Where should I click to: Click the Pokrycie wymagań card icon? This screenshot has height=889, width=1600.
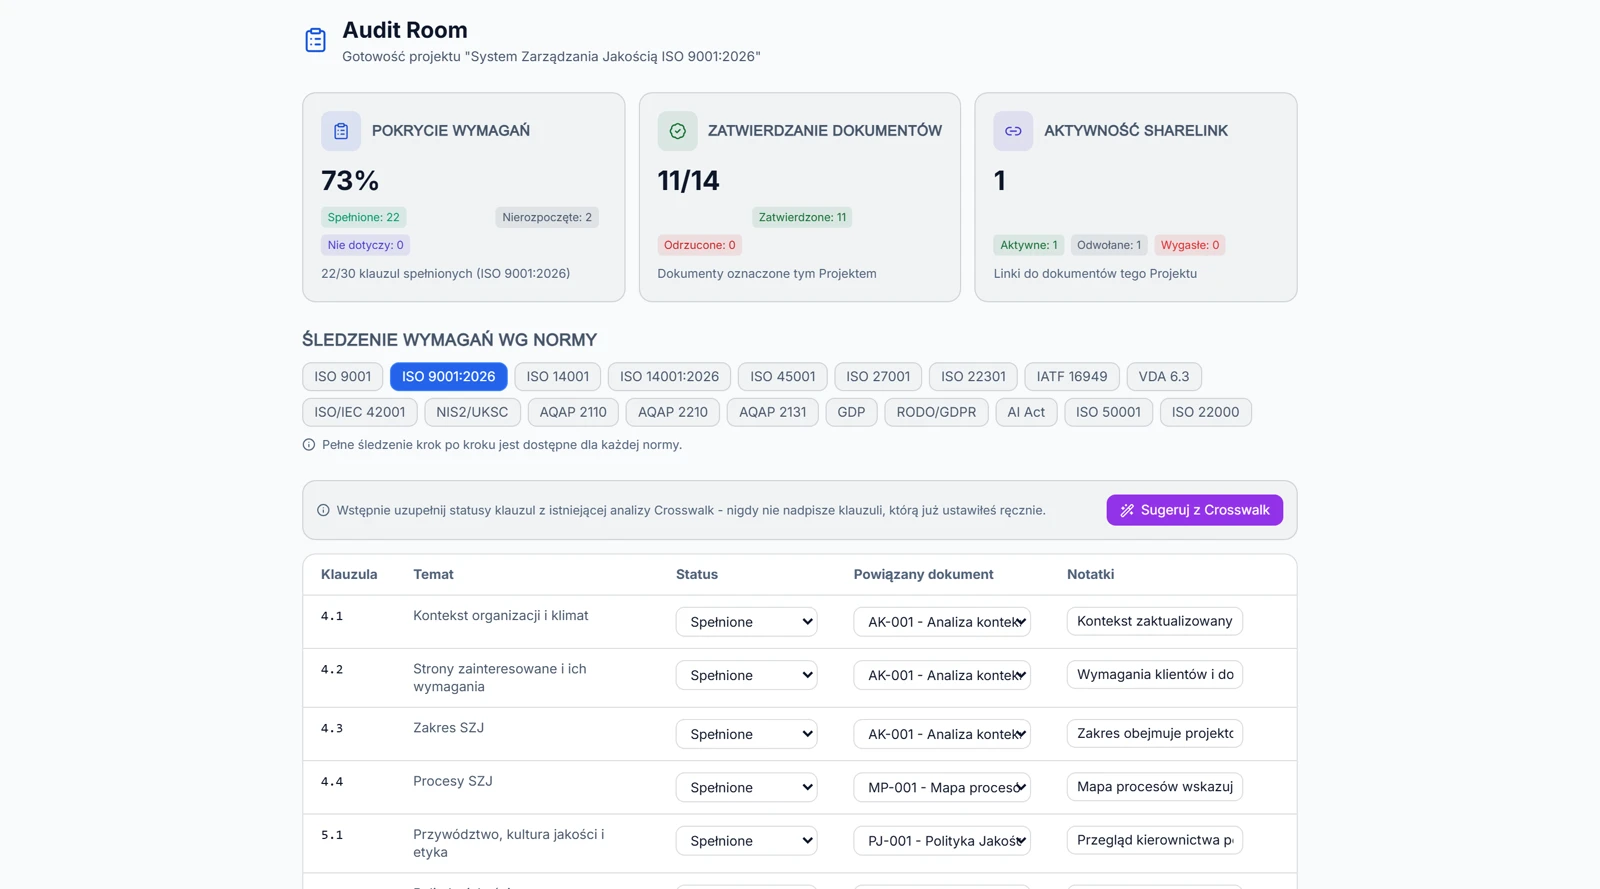pyautogui.click(x=341, y=131)
